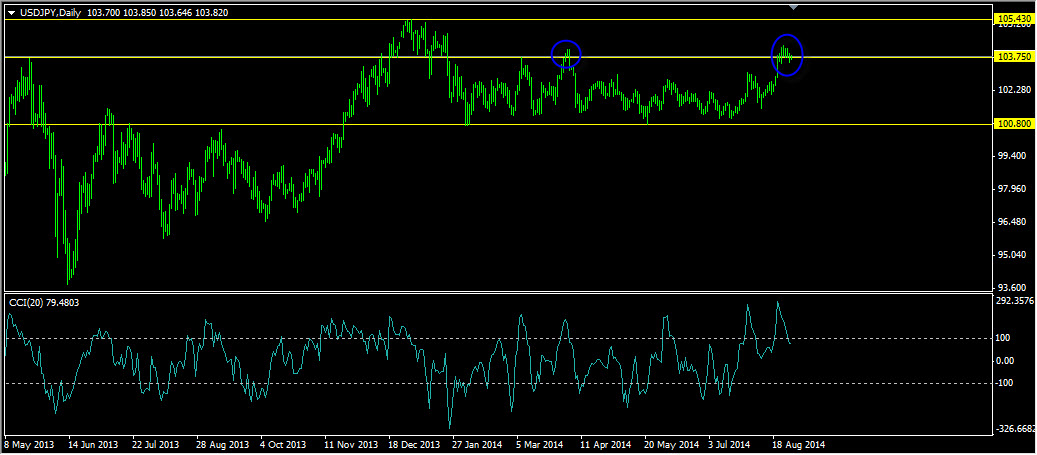Viewport: 1037px width, 455px height.
Task: Click the CCI -100 level label
Action: (1006, 383)
